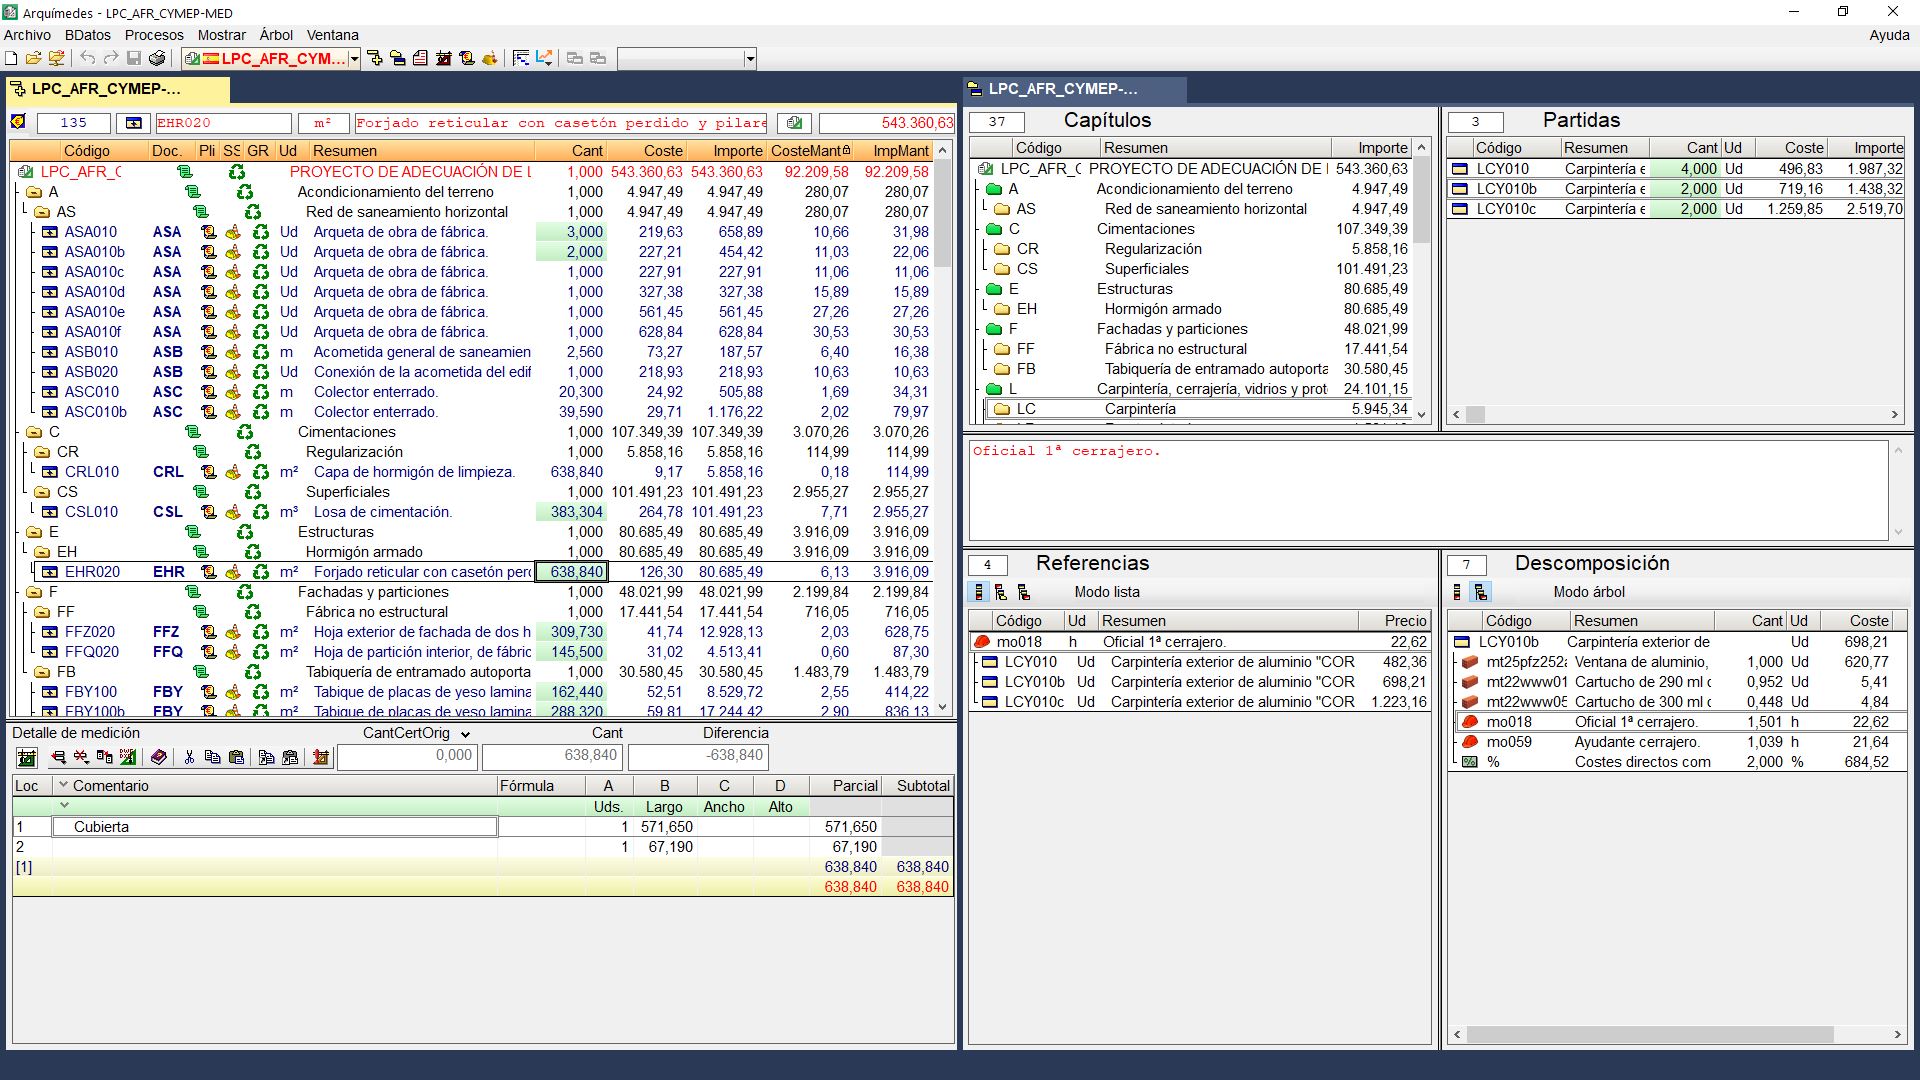
Task: Collapse FB Tabiquería de entramado folder in tree
Action: click(x=41, y=672)
